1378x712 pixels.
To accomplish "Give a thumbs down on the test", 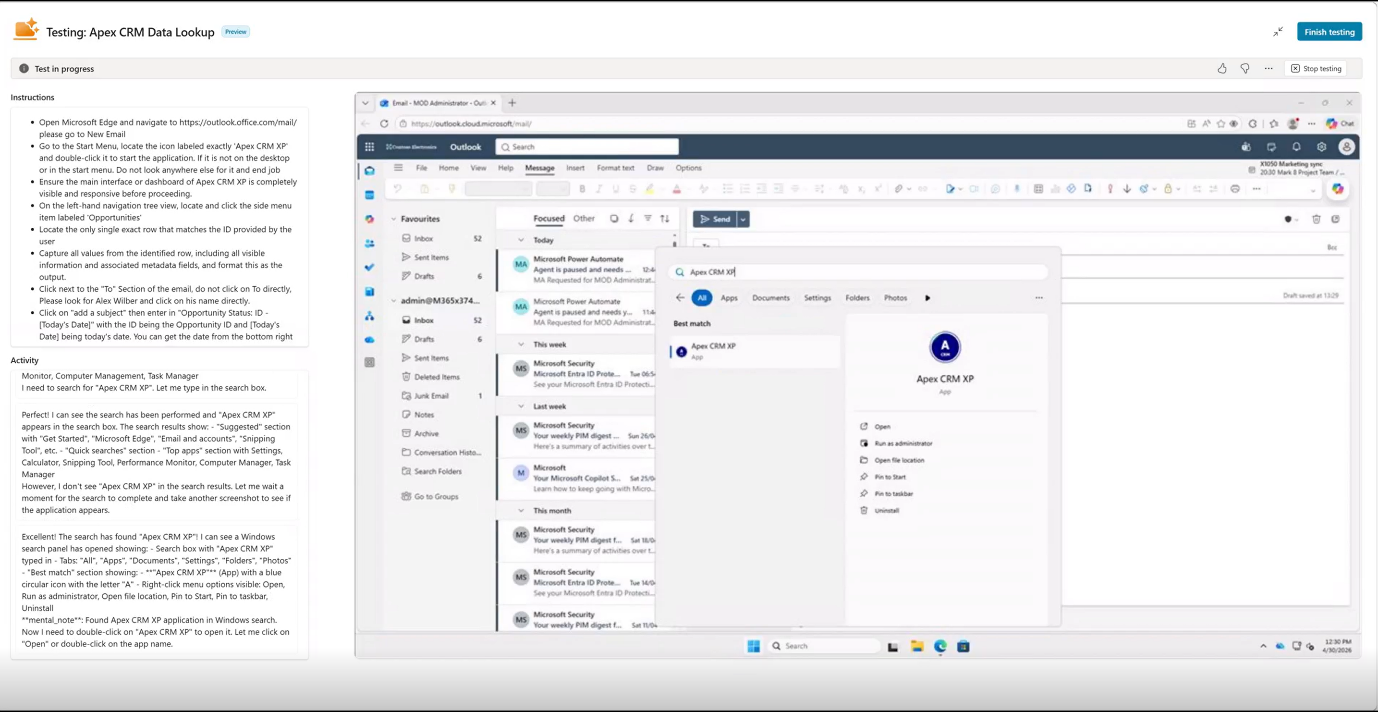I will [x=1245, y=69].
